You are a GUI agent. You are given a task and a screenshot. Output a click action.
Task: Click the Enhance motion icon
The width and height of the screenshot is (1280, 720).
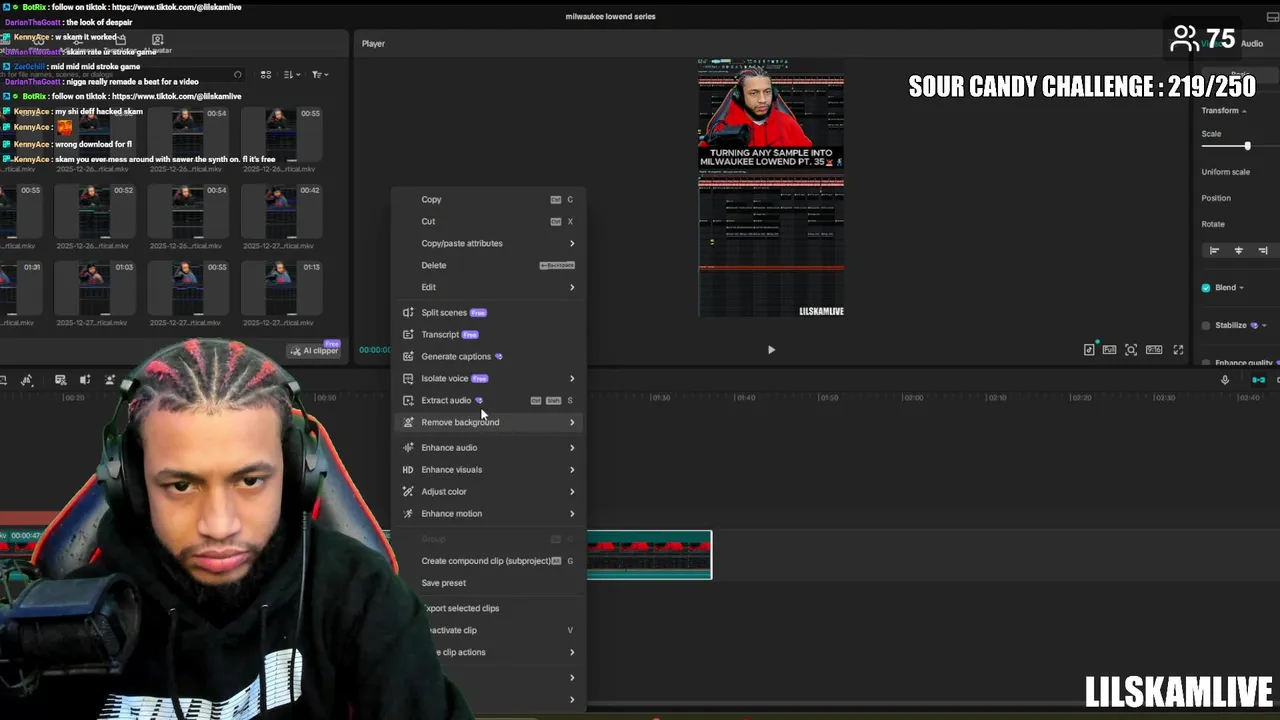point(408,514)
